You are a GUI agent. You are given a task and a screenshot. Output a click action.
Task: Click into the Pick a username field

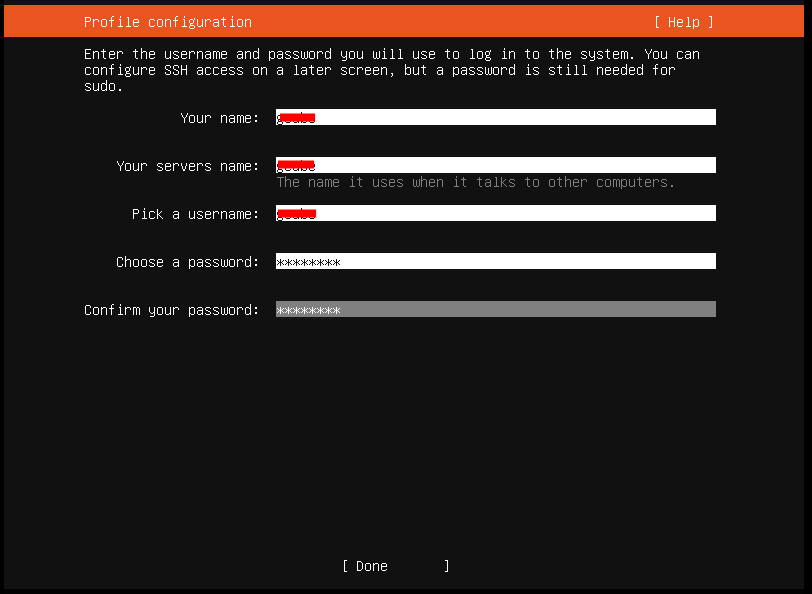(495, 214)
